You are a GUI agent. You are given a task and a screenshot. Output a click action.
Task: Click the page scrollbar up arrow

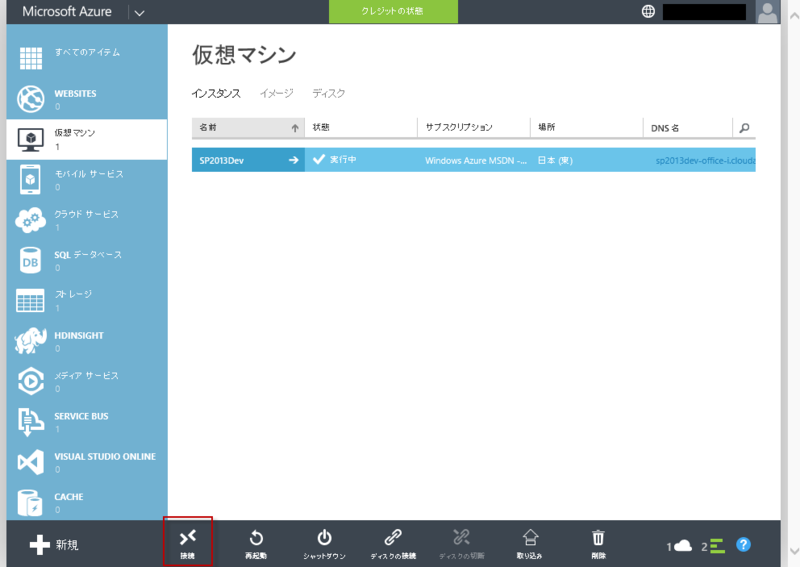pos(794,16)
